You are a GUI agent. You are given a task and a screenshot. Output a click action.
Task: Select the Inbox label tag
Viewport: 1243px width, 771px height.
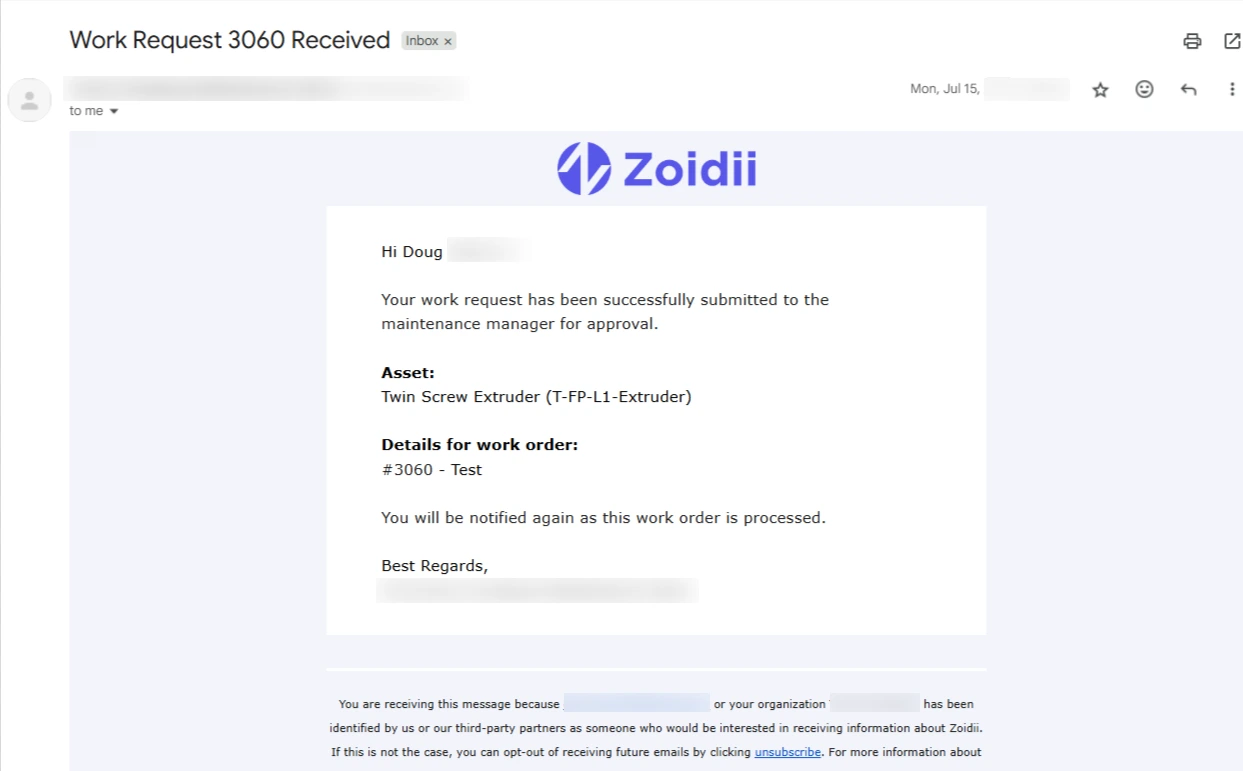422,41
